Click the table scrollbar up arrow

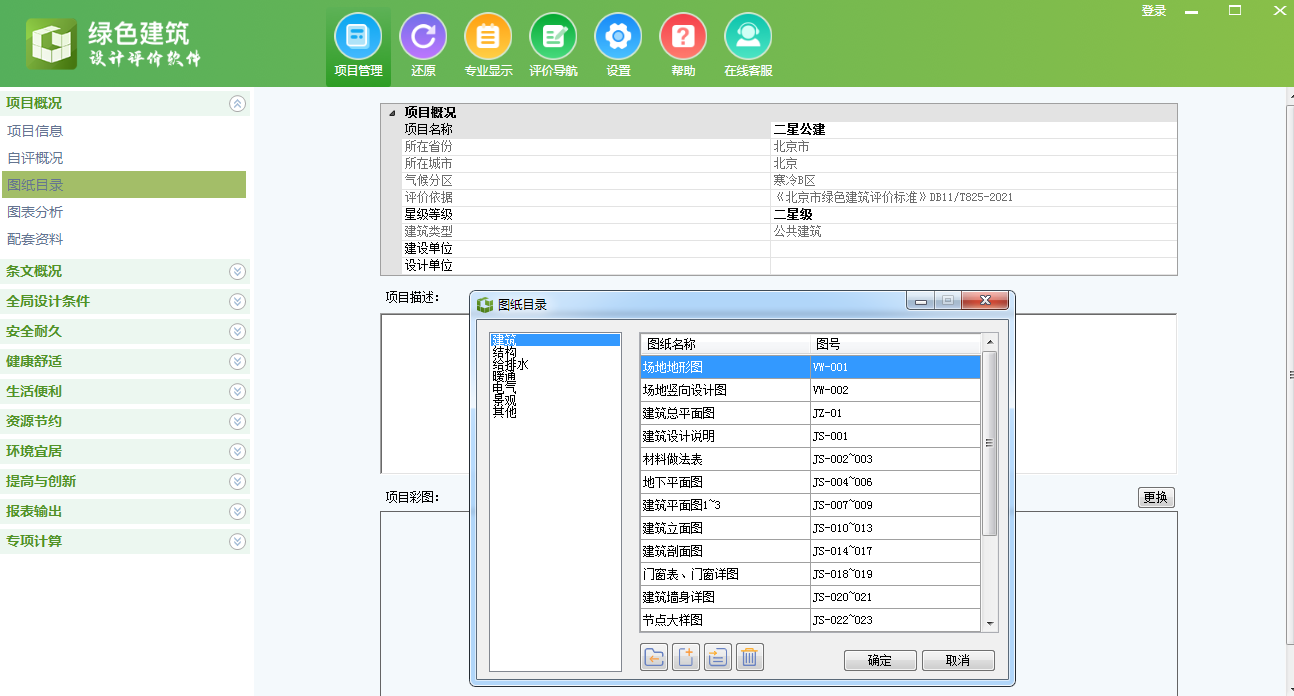pos(990,342)
